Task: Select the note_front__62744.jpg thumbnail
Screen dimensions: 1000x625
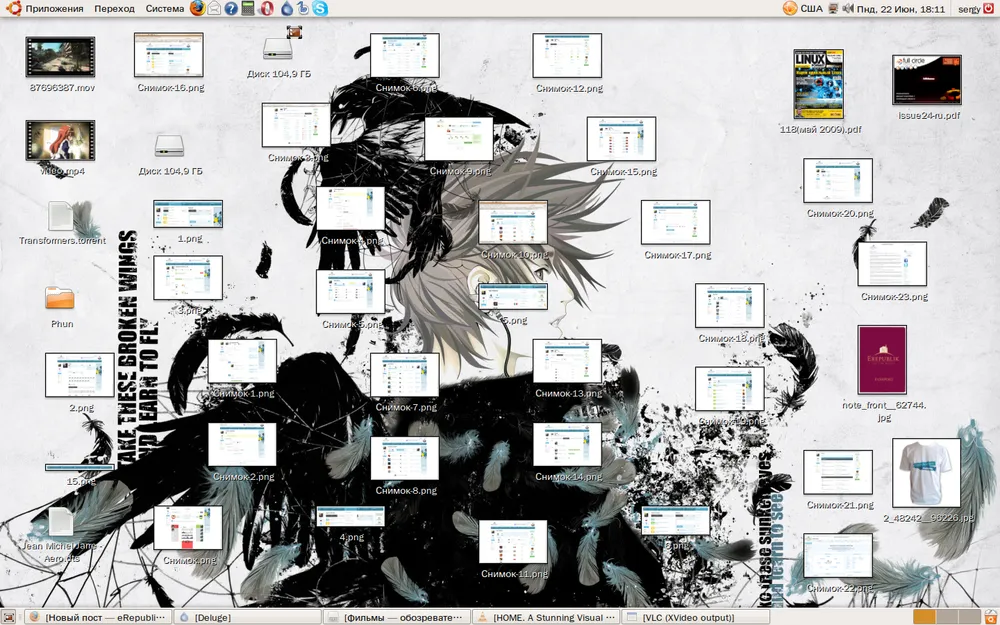Action: pos(882,360)
